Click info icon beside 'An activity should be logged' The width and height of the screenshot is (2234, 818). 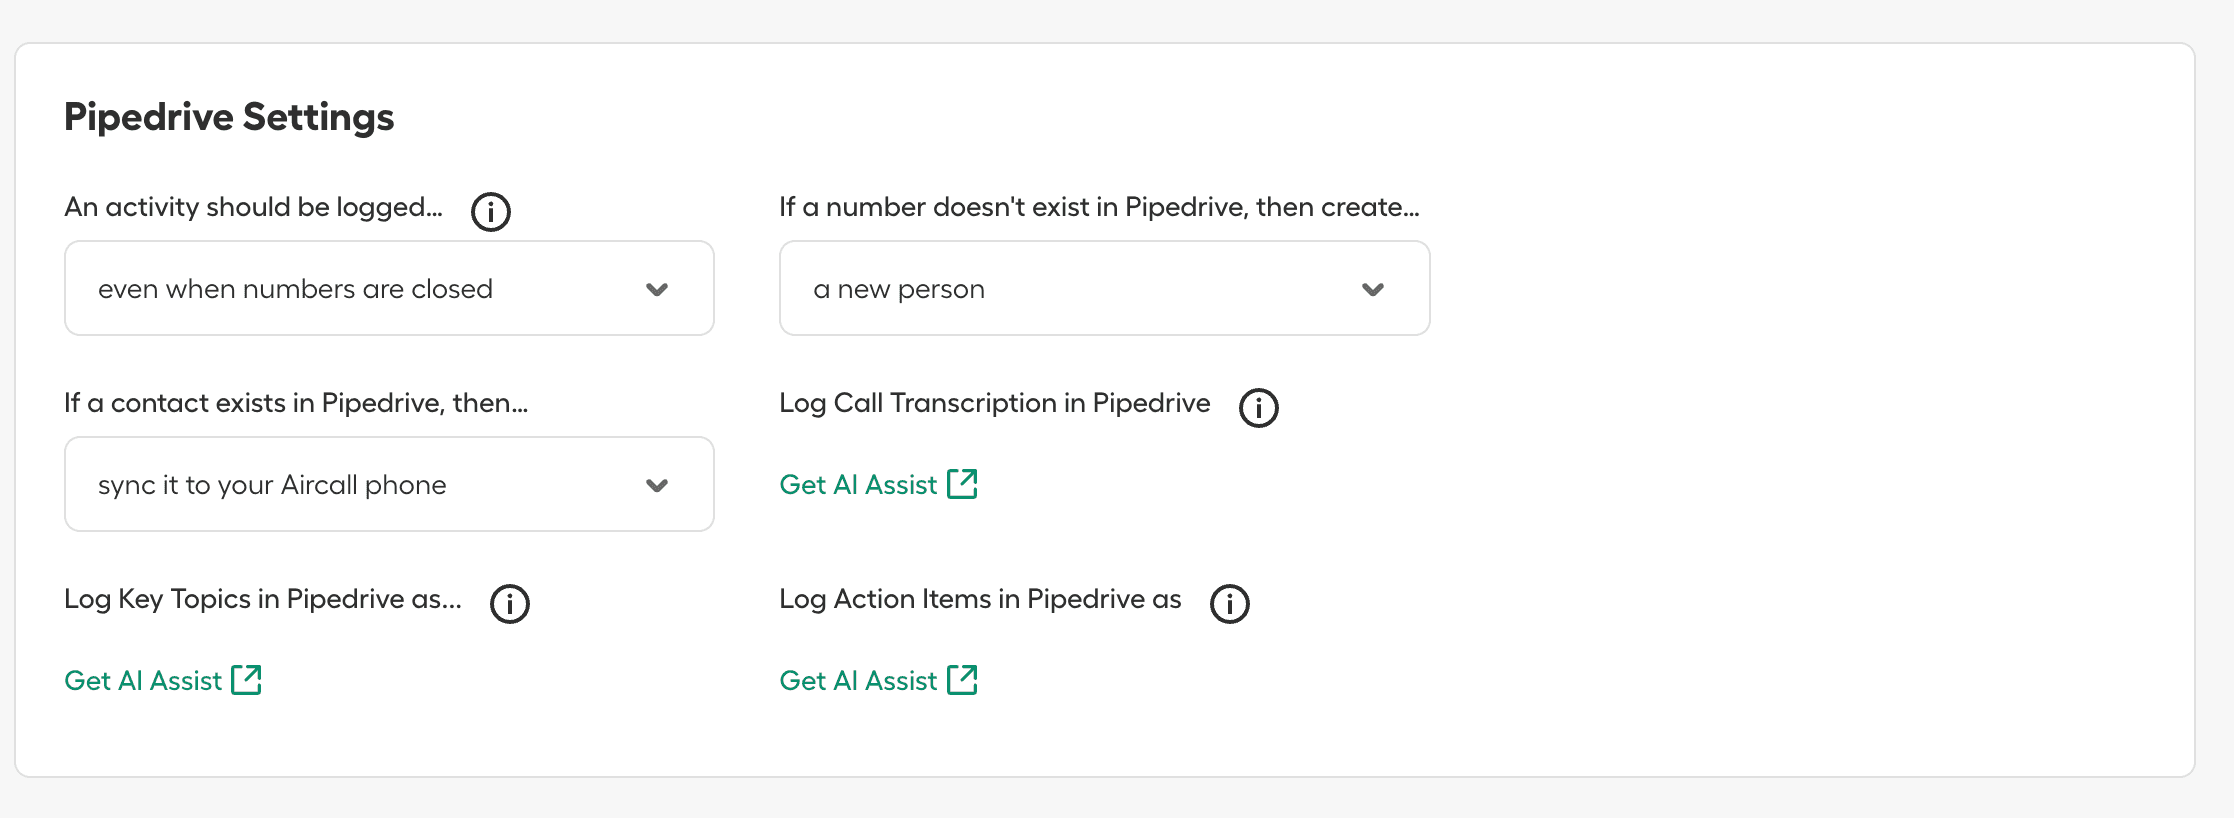(490, 212)
